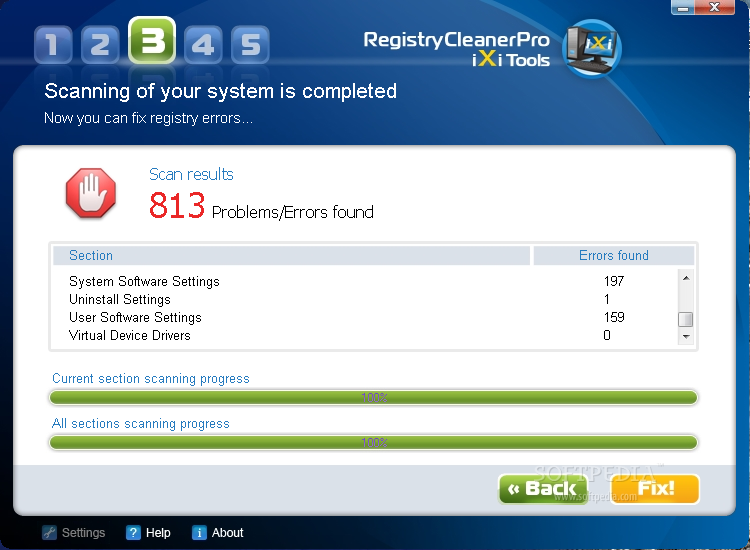Click the green Back button
The width and height of the screenshot is (750, 550).
pos(543,489)
